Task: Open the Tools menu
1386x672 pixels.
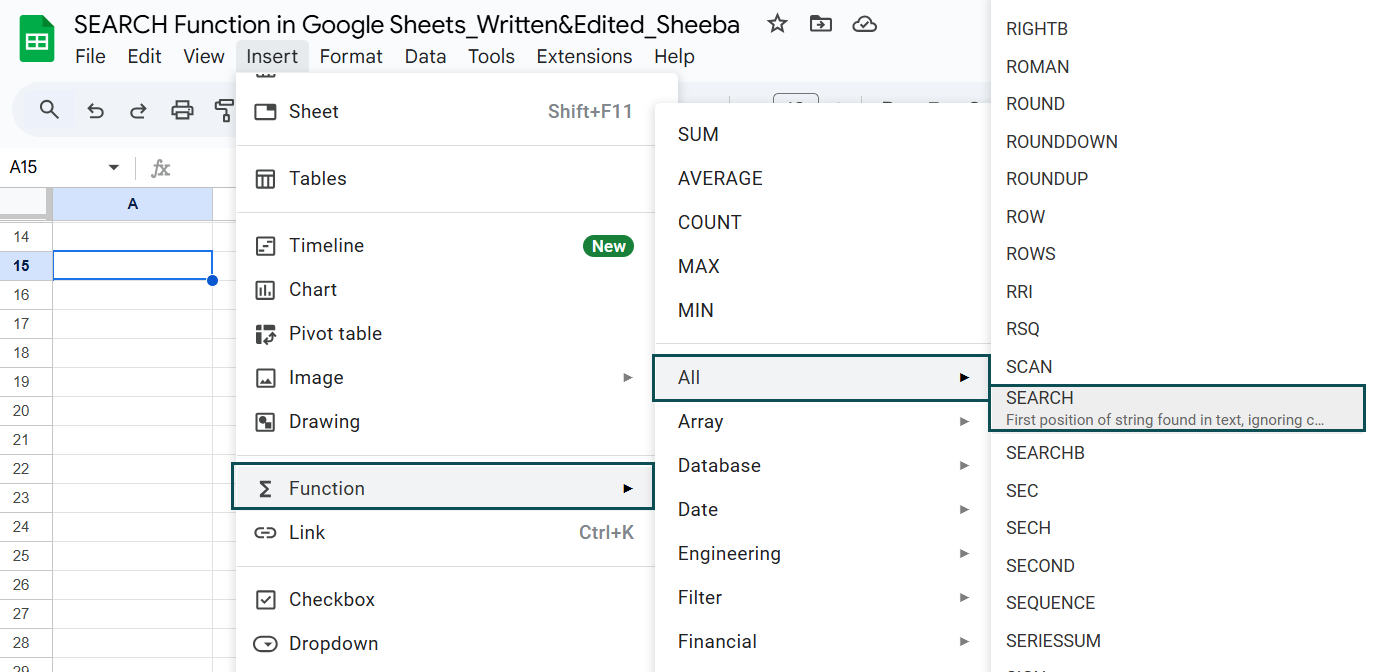Action: (491, 57)
